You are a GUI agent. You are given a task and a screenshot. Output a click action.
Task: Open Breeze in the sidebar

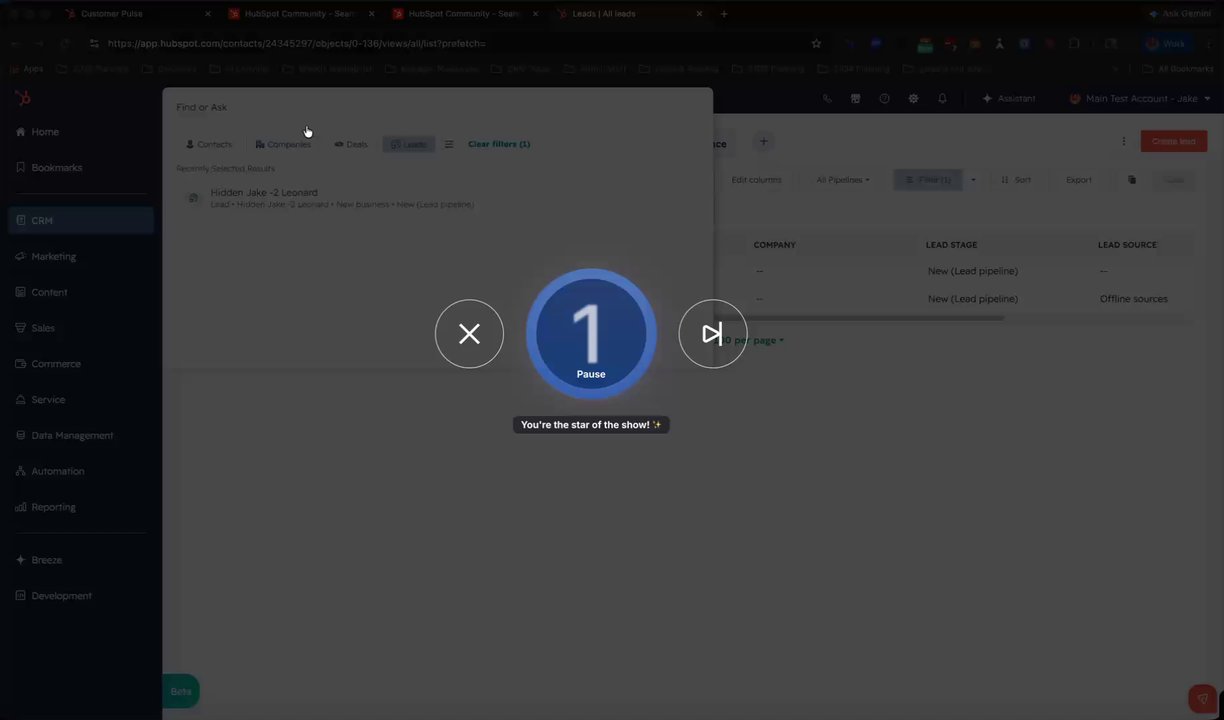(46, 560)
